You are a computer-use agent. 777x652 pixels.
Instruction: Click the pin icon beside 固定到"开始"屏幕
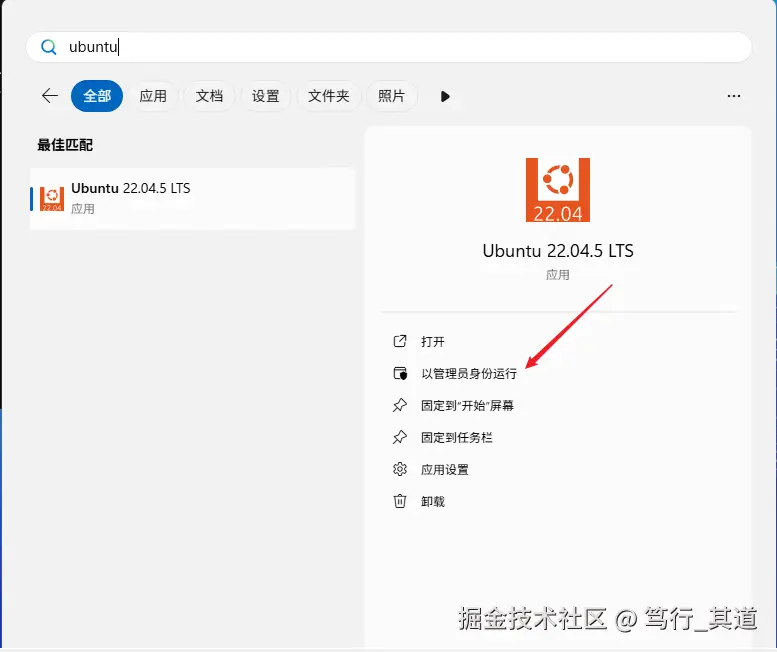[x=400, y=405]
